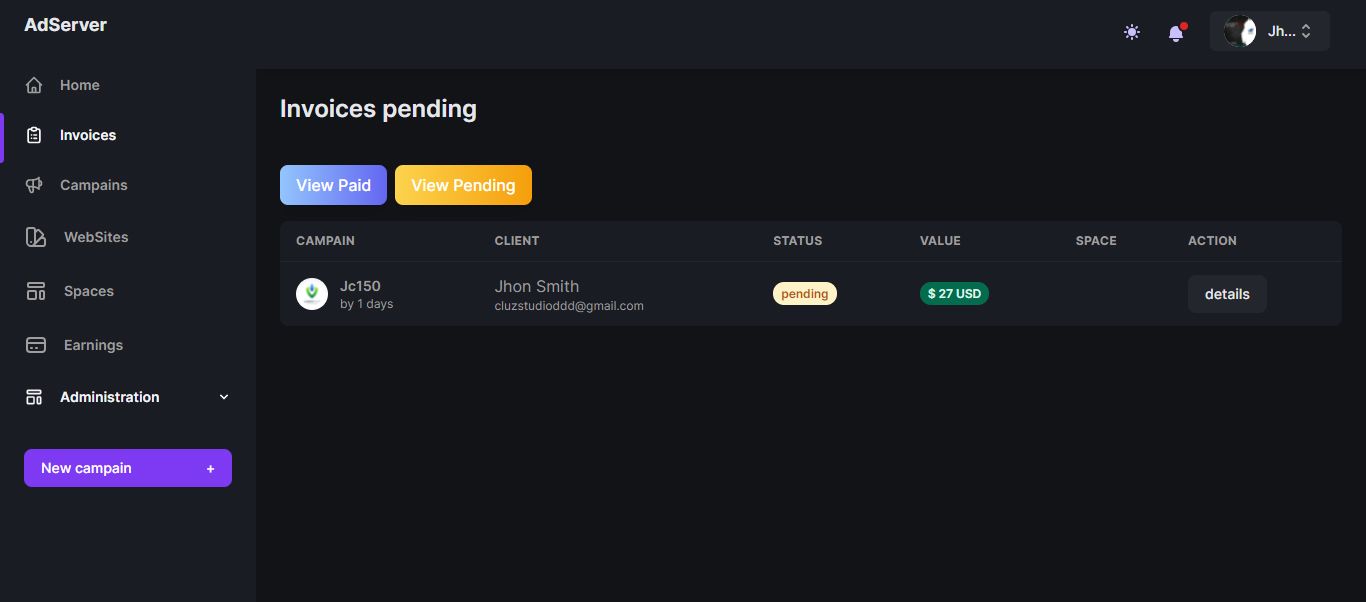Click the Campains megaphone icon
The image size is (1366, 602).
(x=34, y=185)
